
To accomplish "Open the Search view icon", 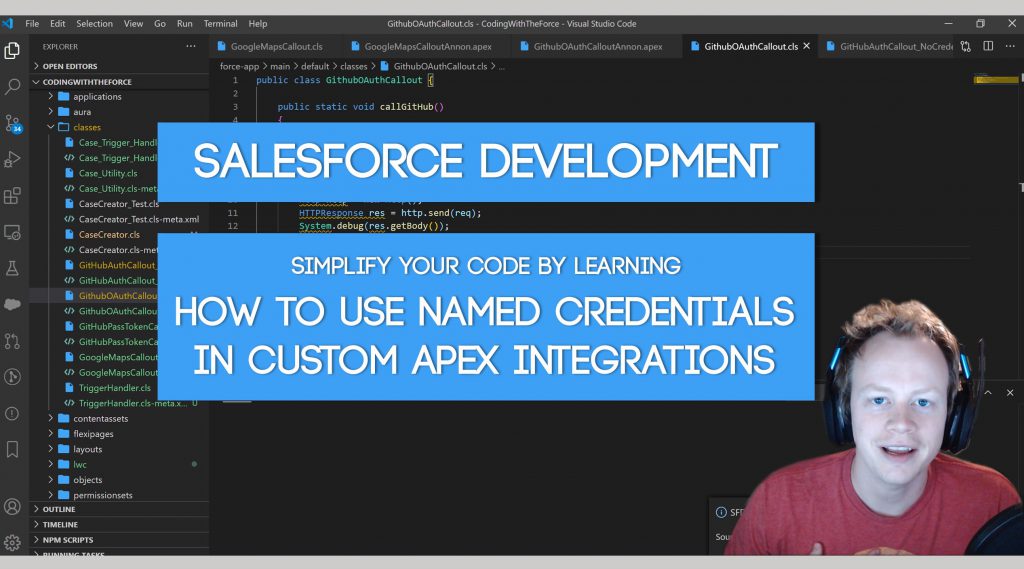I will click(x=12, y=86).
